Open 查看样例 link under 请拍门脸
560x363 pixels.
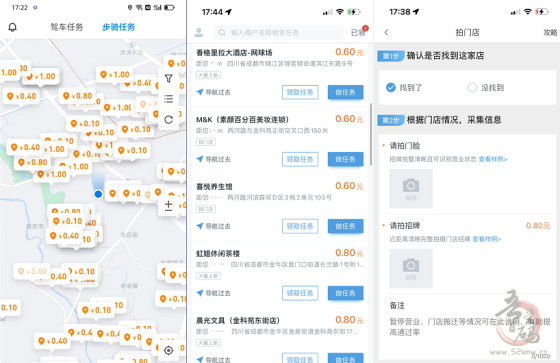click(493, 159)
